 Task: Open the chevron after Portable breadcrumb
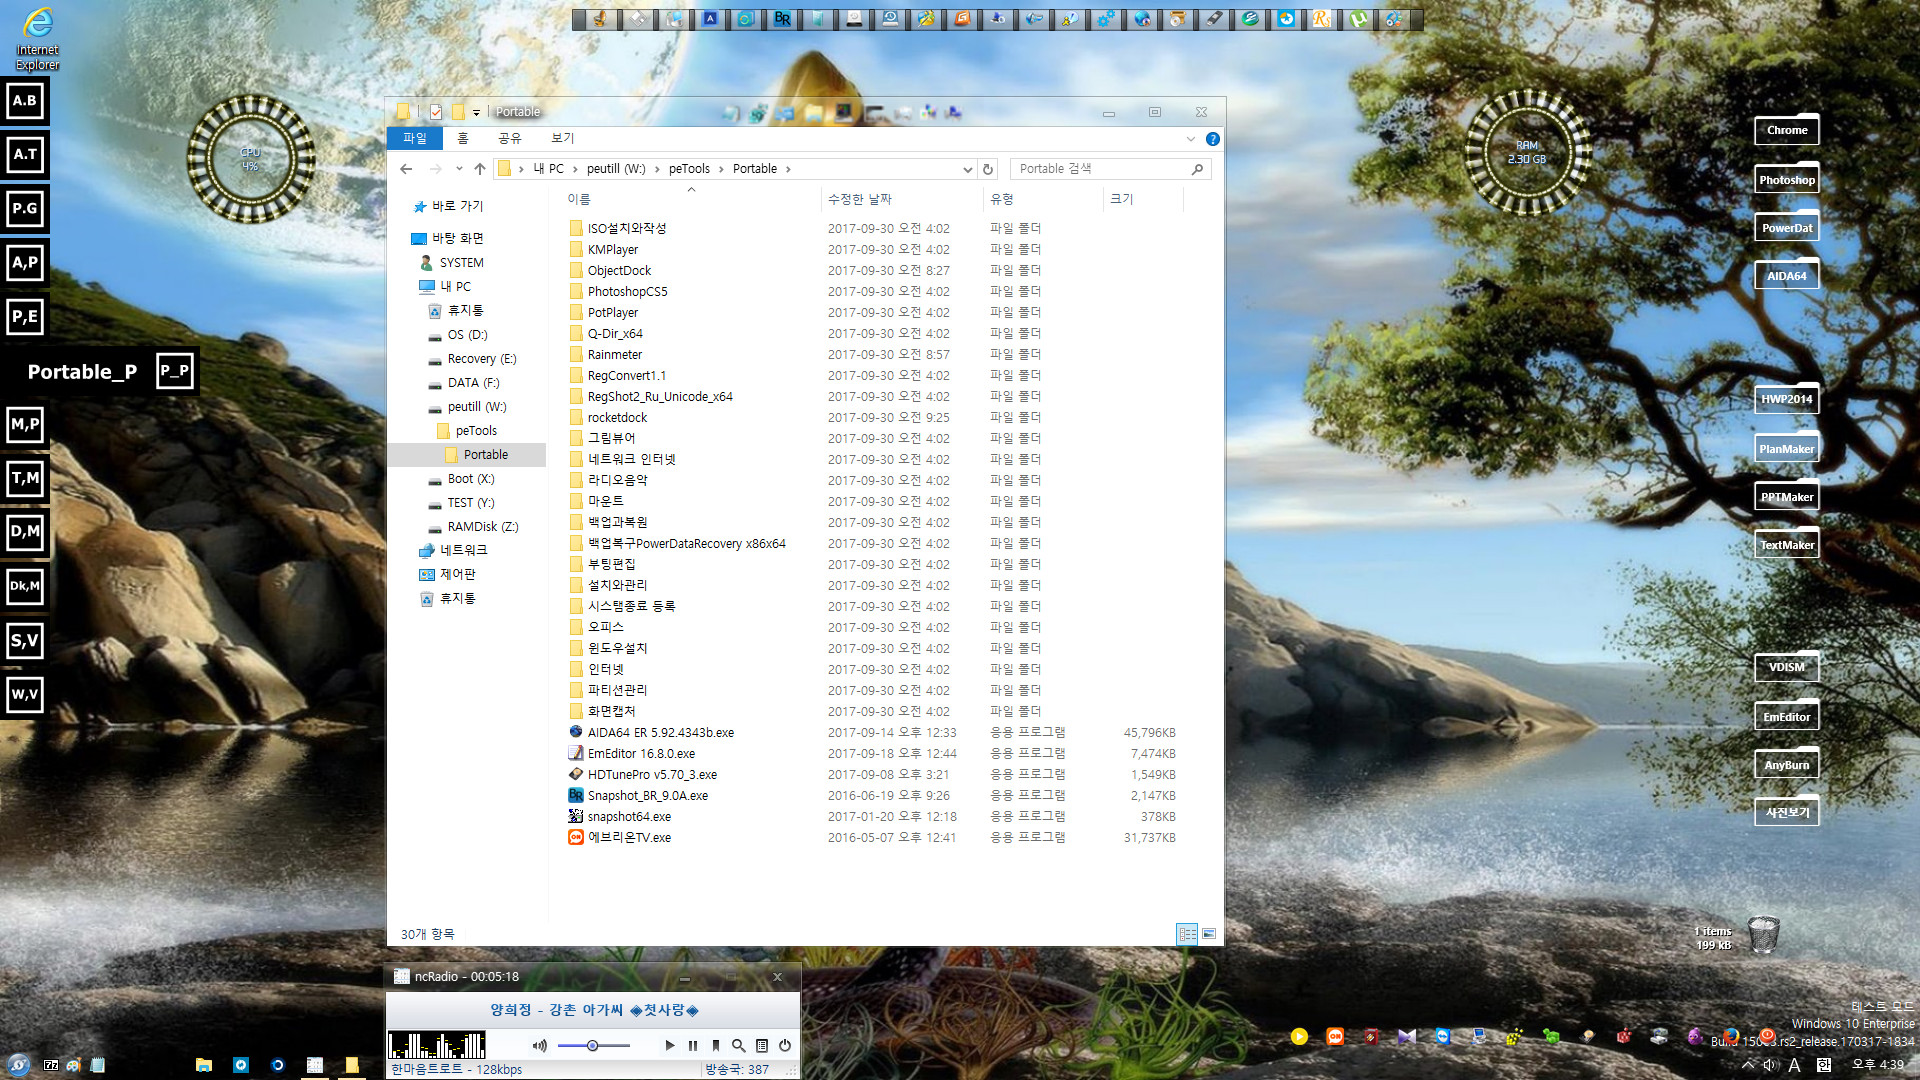(788, 169)
